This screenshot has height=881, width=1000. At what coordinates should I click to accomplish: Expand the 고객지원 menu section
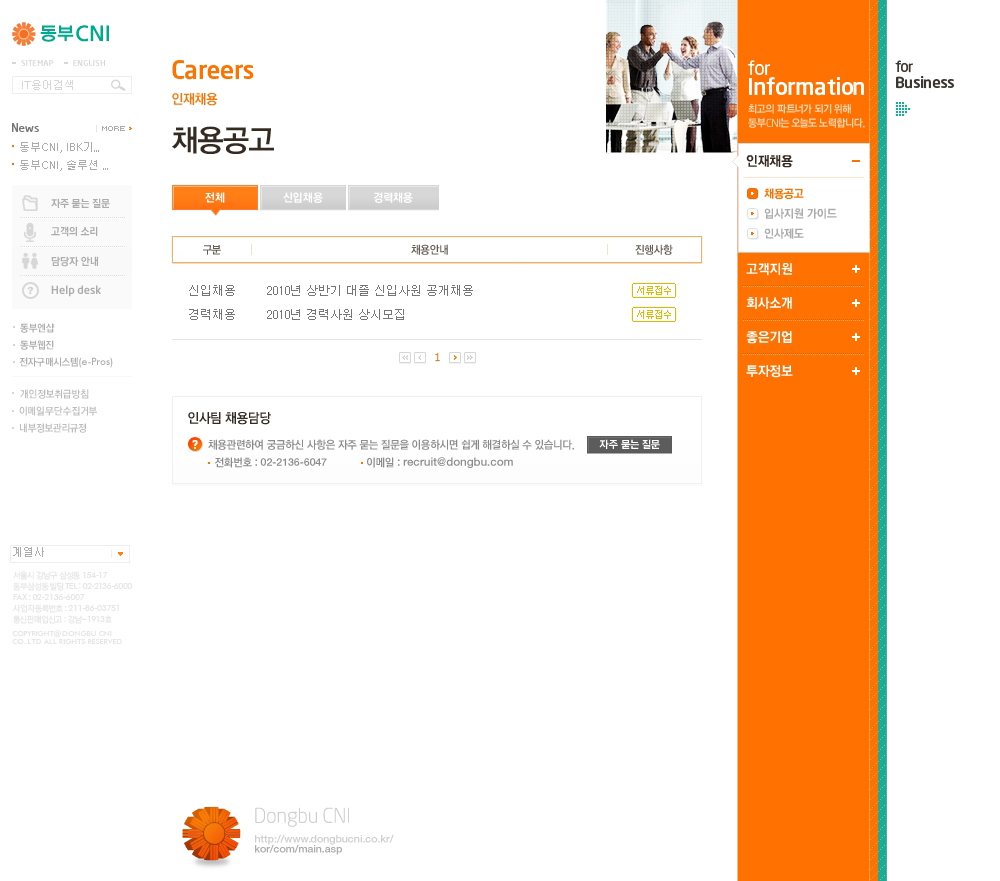click(855, 269)
